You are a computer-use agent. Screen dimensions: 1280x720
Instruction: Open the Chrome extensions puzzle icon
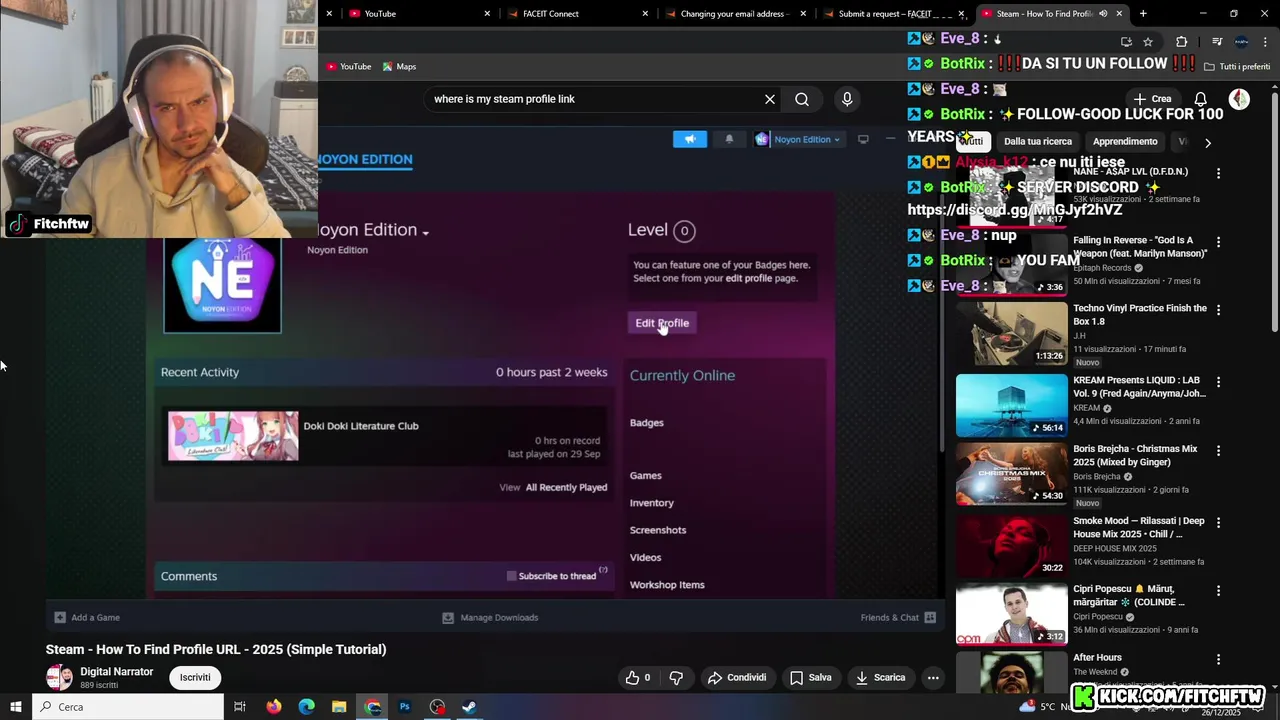click(1181, 42)
